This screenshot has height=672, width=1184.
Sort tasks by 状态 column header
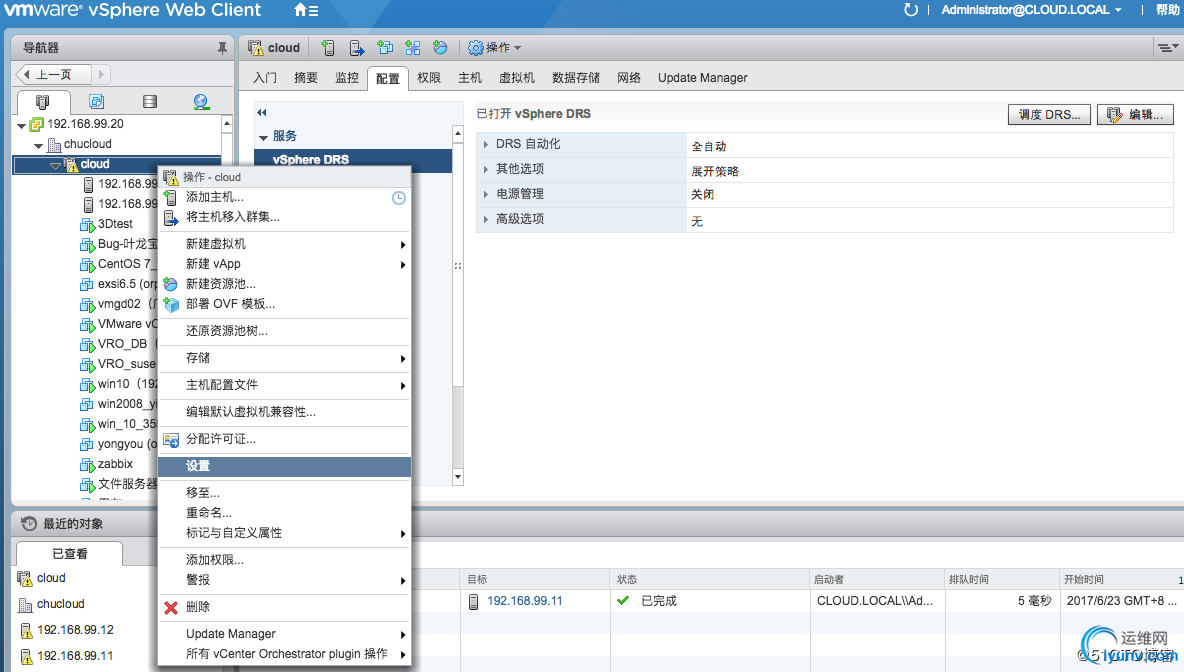tap(710, 579)
